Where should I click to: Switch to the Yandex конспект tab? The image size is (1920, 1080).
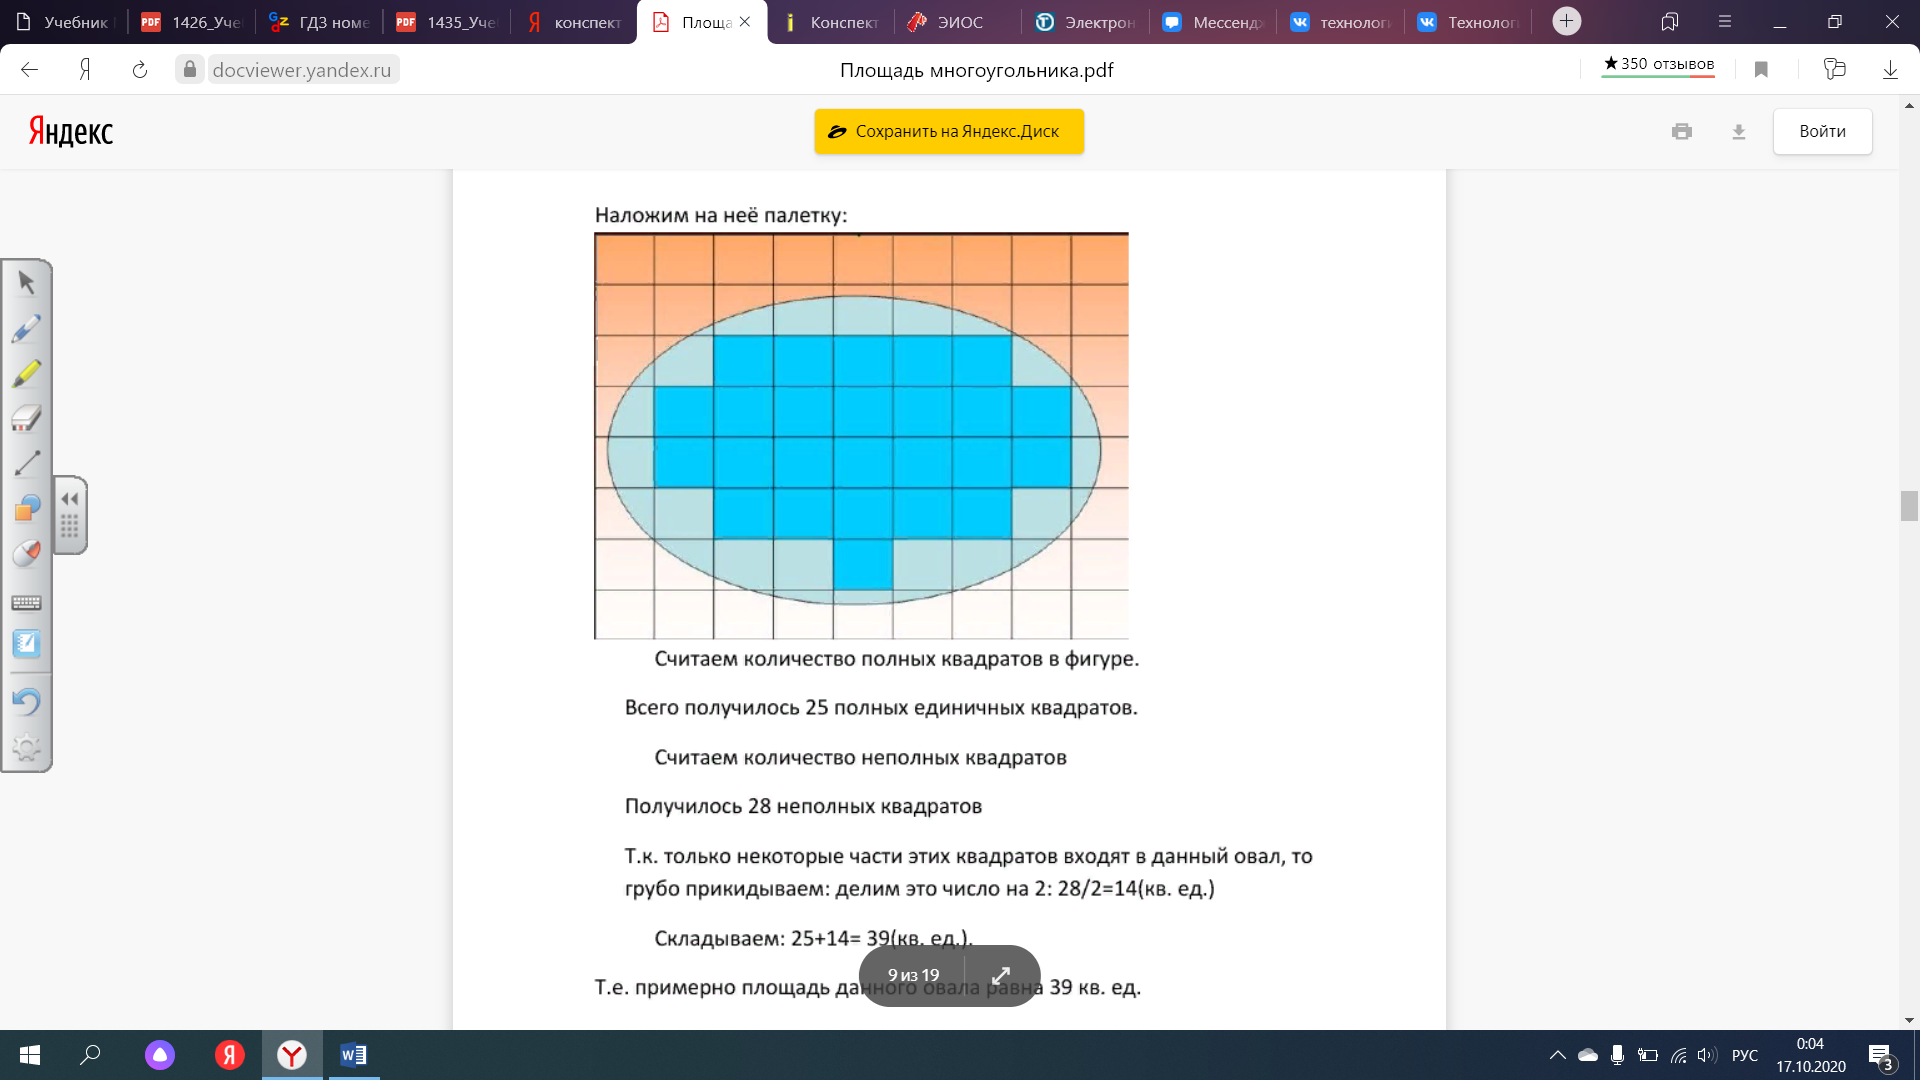pyautogui.click(x=574, y=22)
